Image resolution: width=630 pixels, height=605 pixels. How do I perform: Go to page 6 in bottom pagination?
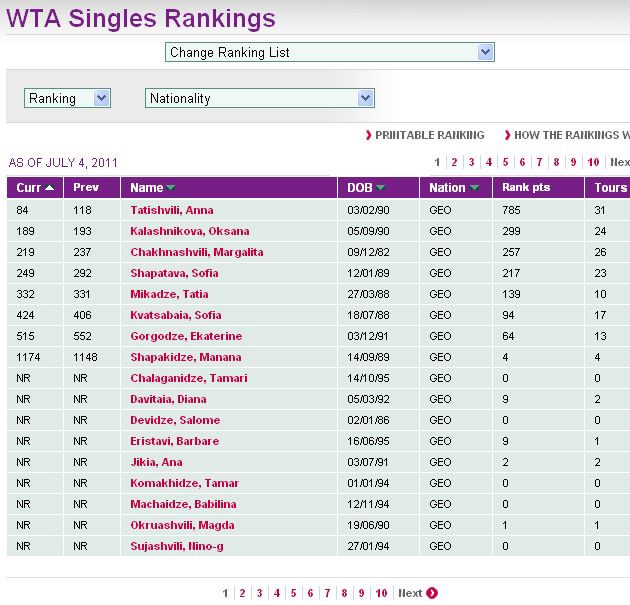click(310, 593)
